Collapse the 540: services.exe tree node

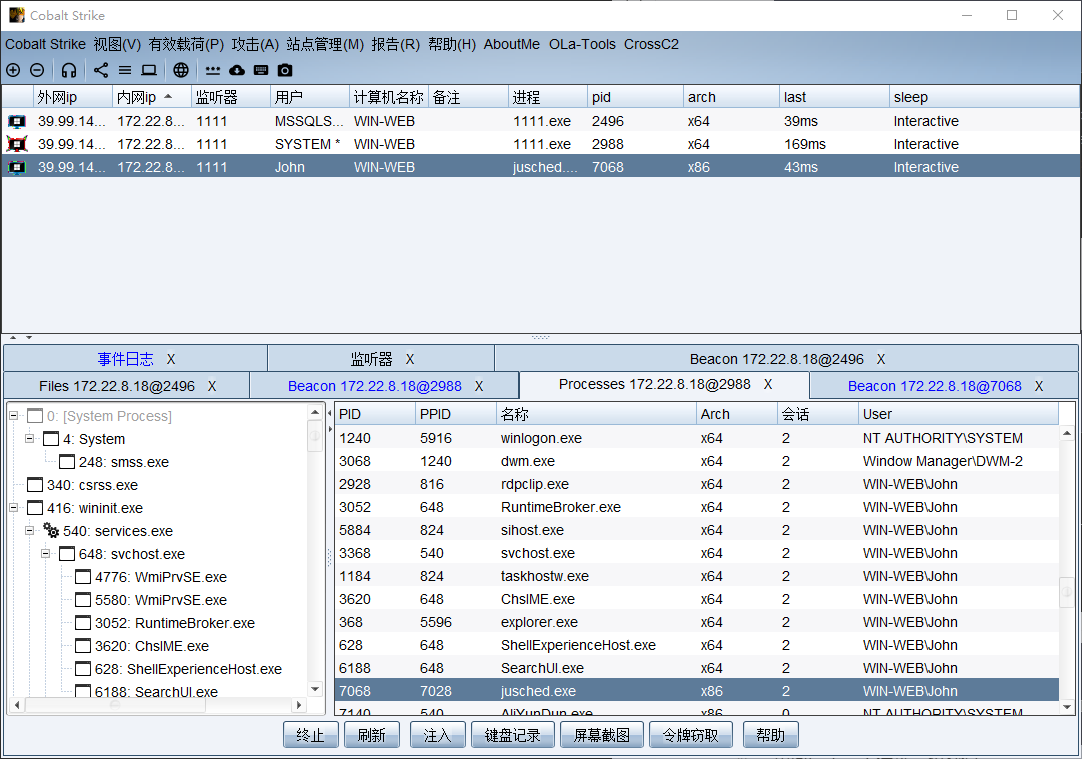[x=30, y=531]
